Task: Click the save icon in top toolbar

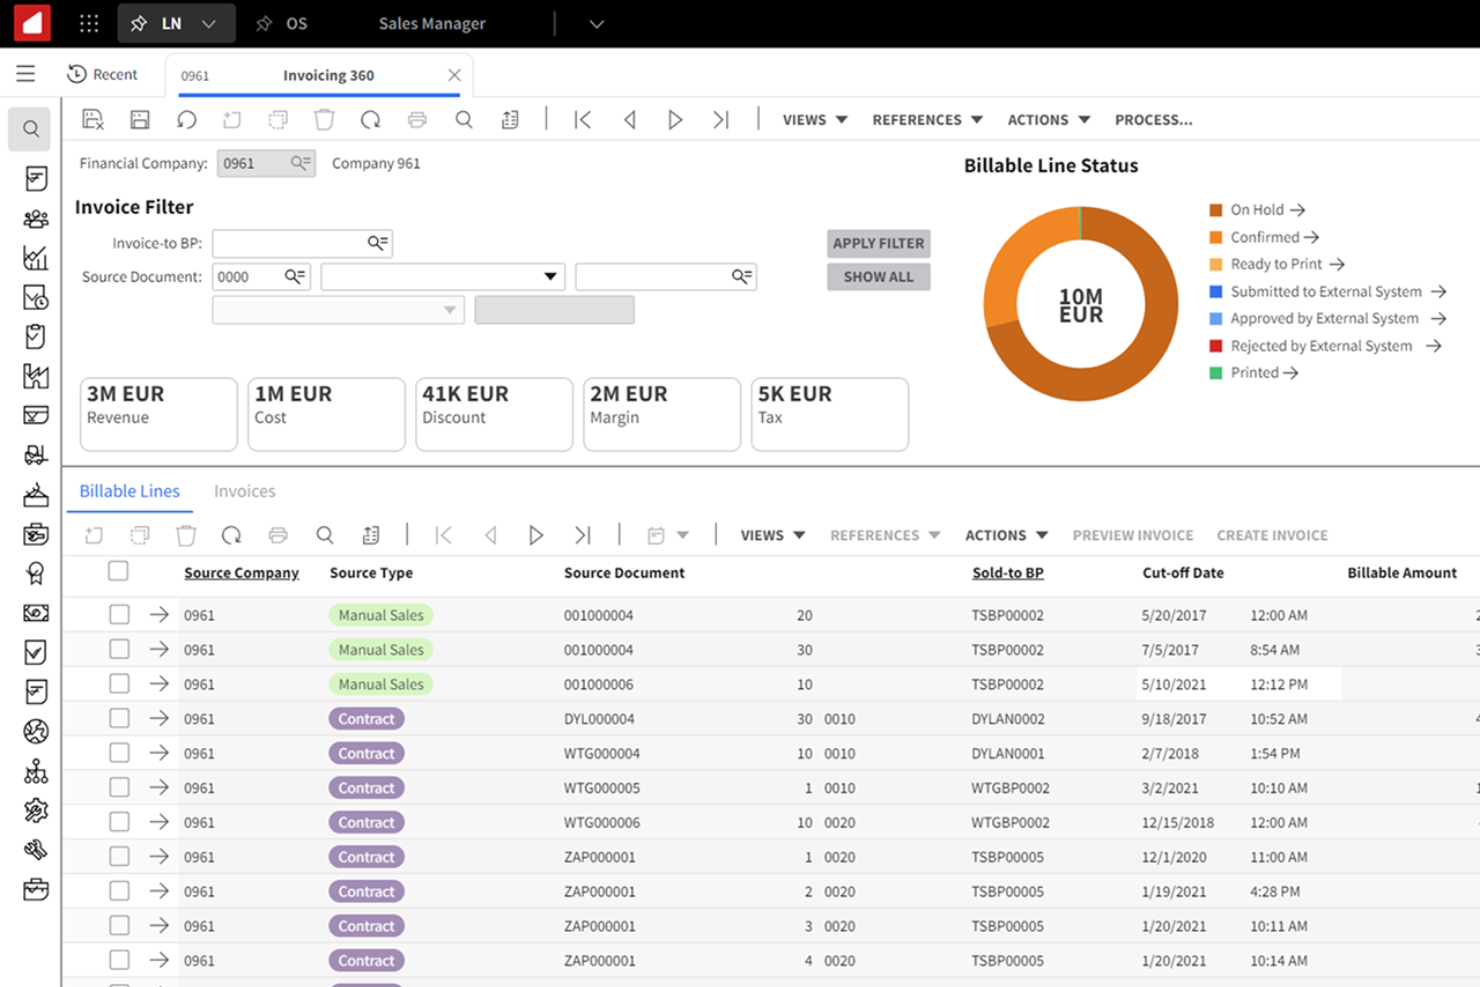Action: (140, 120)
